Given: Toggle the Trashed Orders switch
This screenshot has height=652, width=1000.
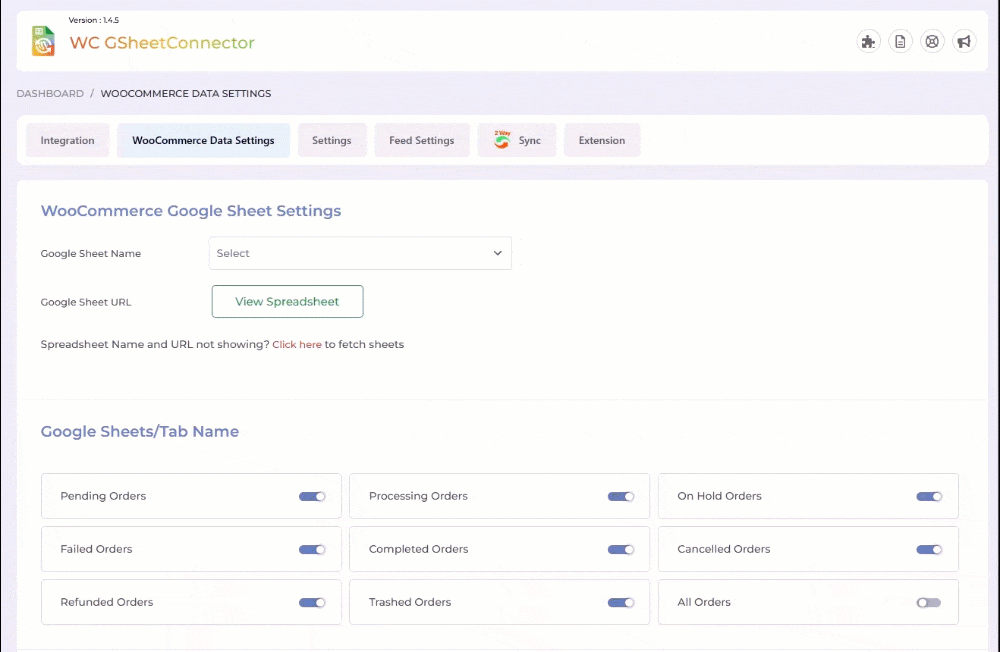Looking at the screenshot, I should point(621,602).
